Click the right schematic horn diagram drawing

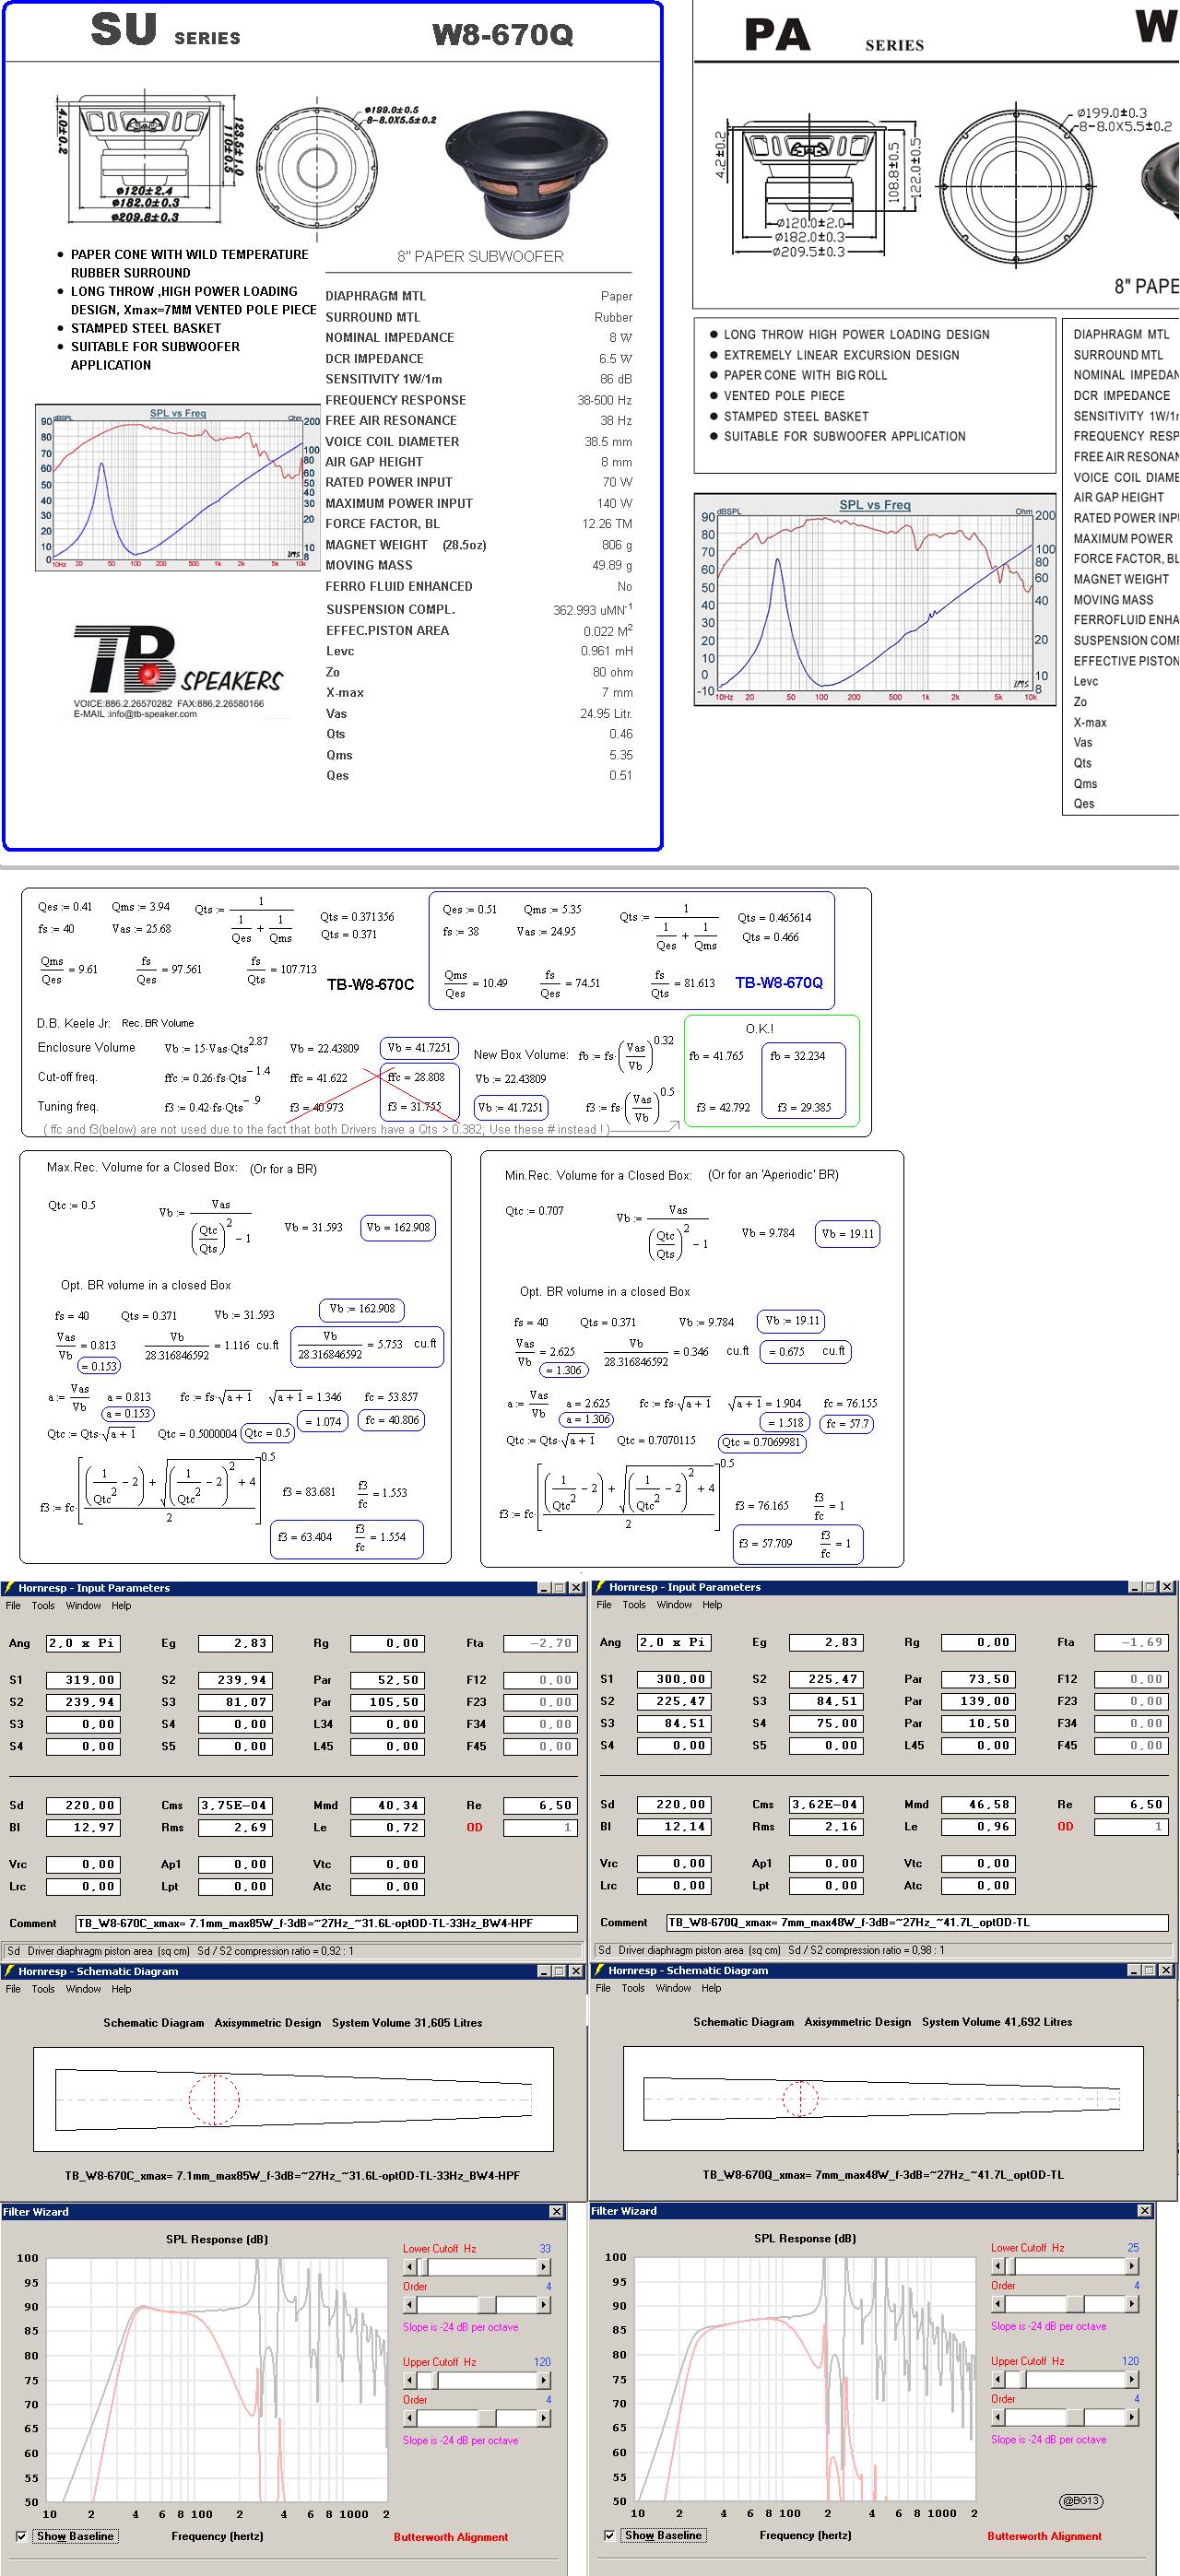point(883,2098)
